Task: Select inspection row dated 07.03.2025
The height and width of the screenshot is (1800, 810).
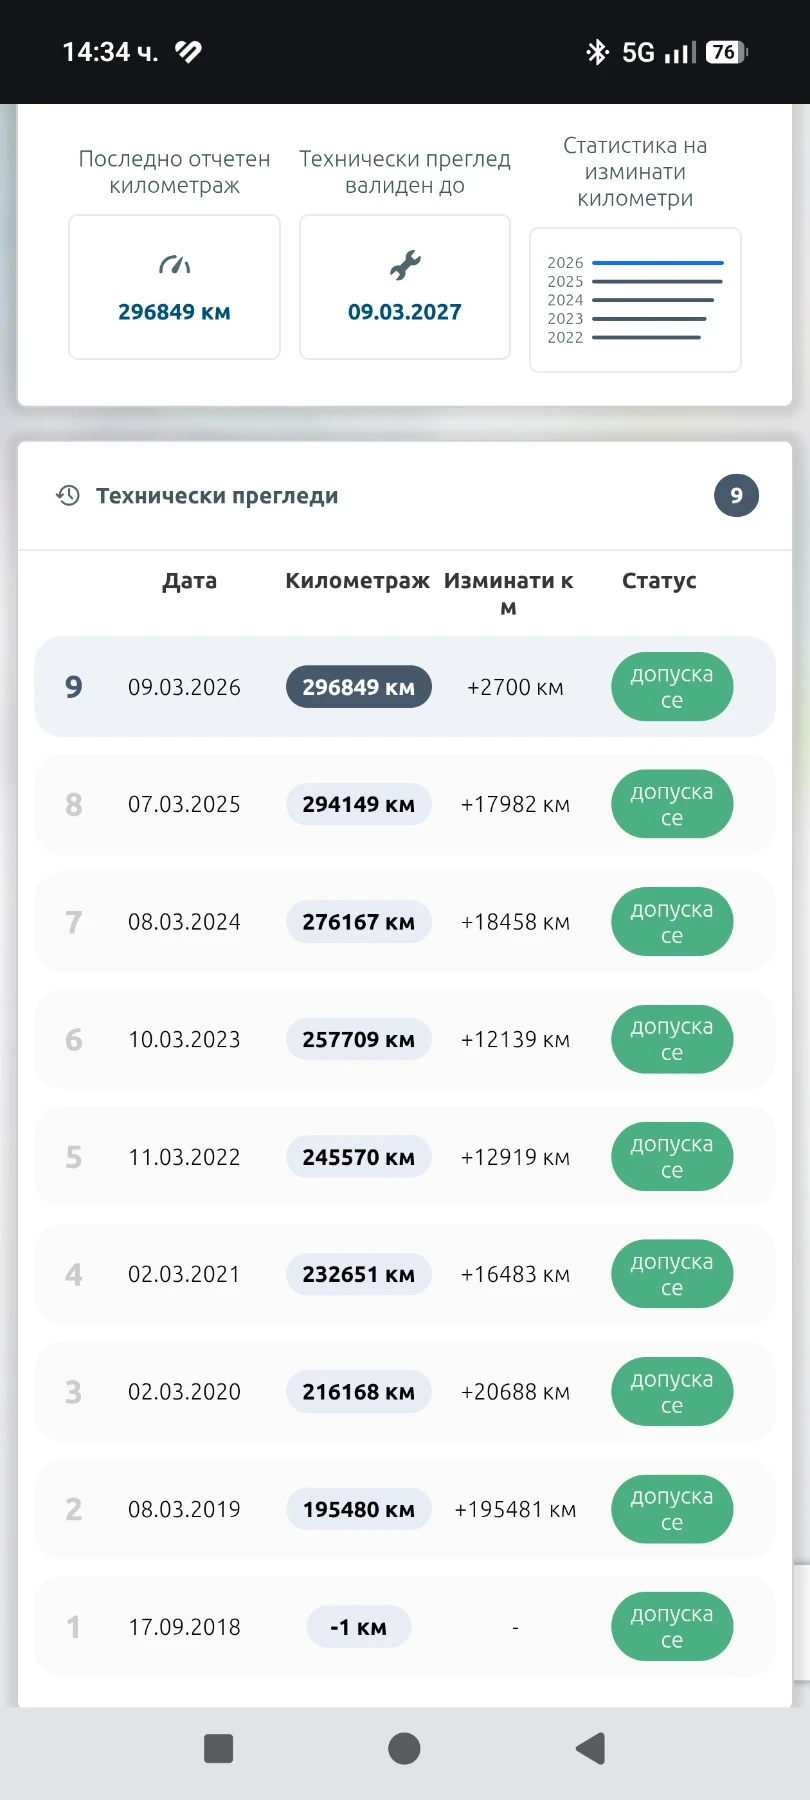Action: 405,804
